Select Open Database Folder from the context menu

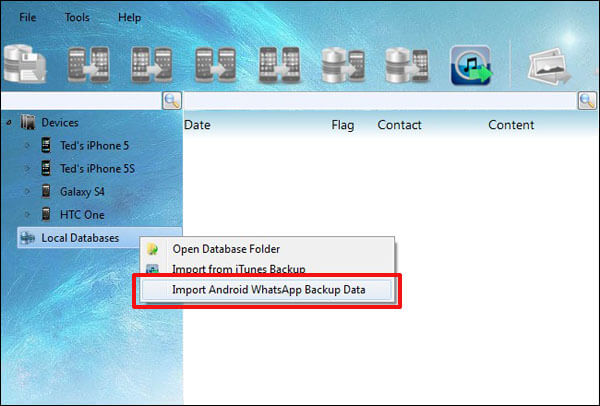coord(226,249)
